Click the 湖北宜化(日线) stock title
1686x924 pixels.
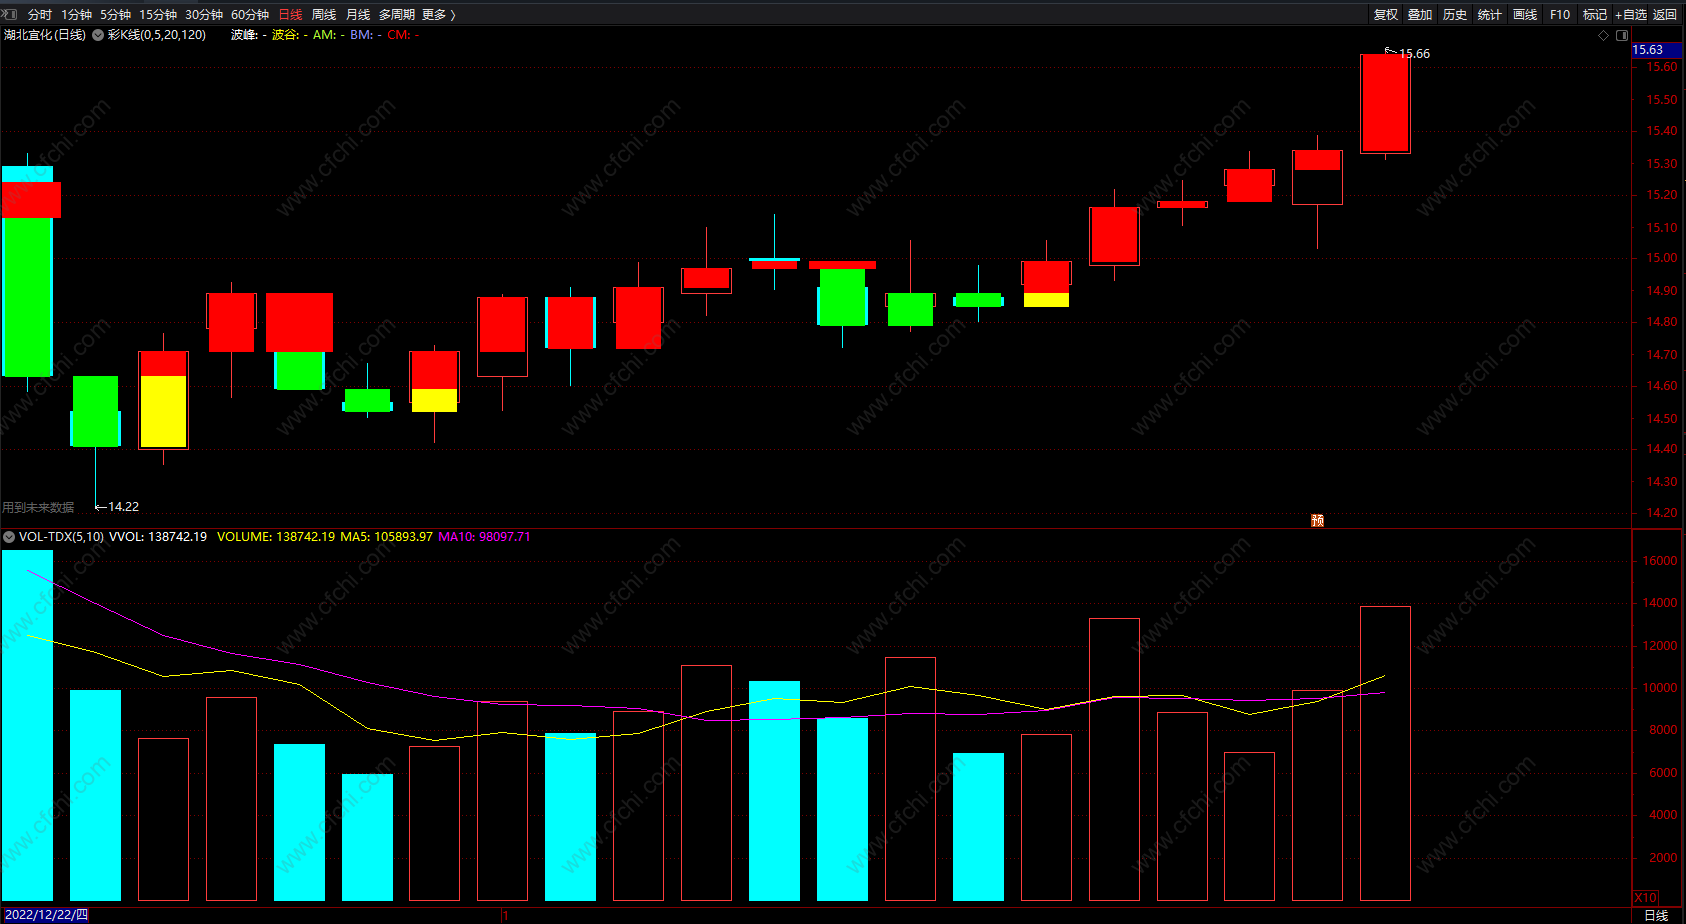(x=45, y=35)
